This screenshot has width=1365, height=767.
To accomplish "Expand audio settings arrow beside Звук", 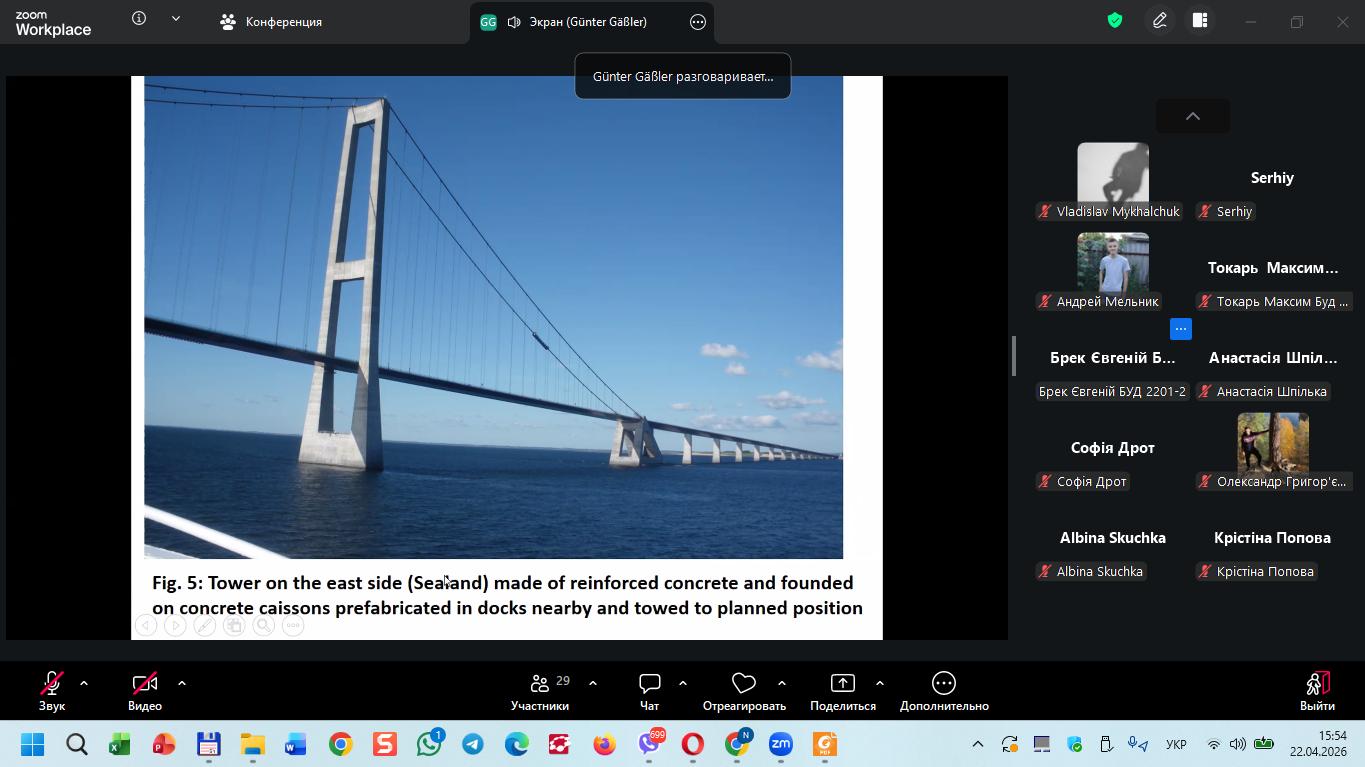I will 84,683.
